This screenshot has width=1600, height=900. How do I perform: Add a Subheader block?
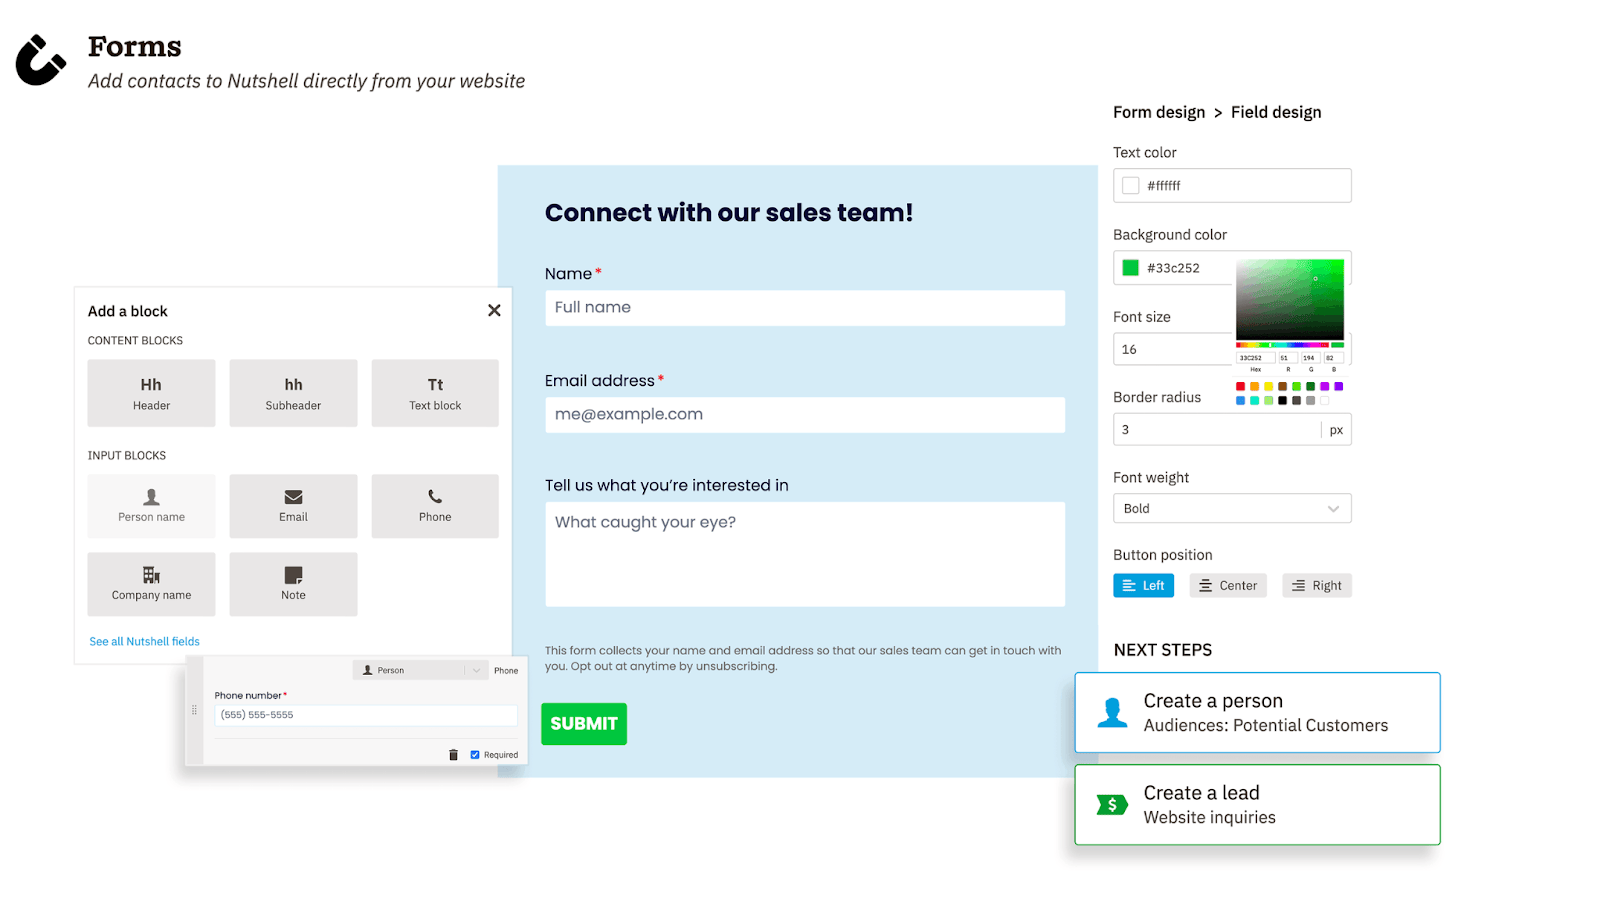[x=292, y=392]
